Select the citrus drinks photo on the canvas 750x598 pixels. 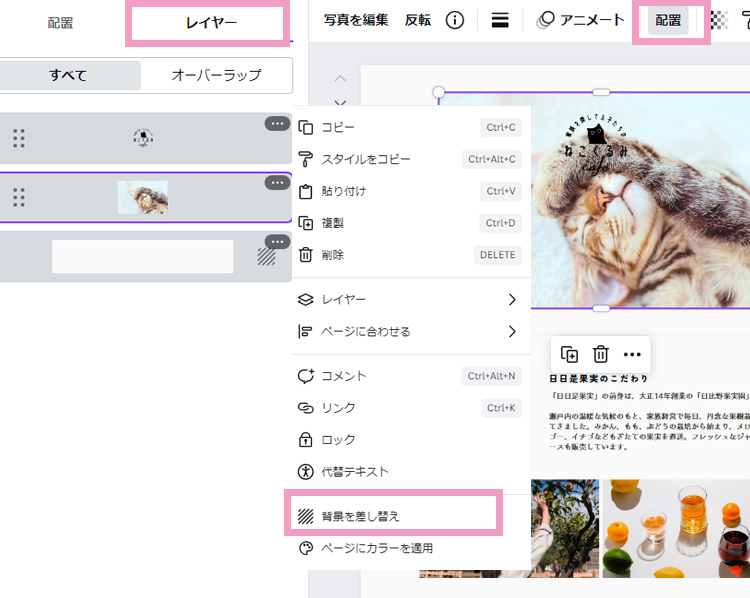coord(676,528)
